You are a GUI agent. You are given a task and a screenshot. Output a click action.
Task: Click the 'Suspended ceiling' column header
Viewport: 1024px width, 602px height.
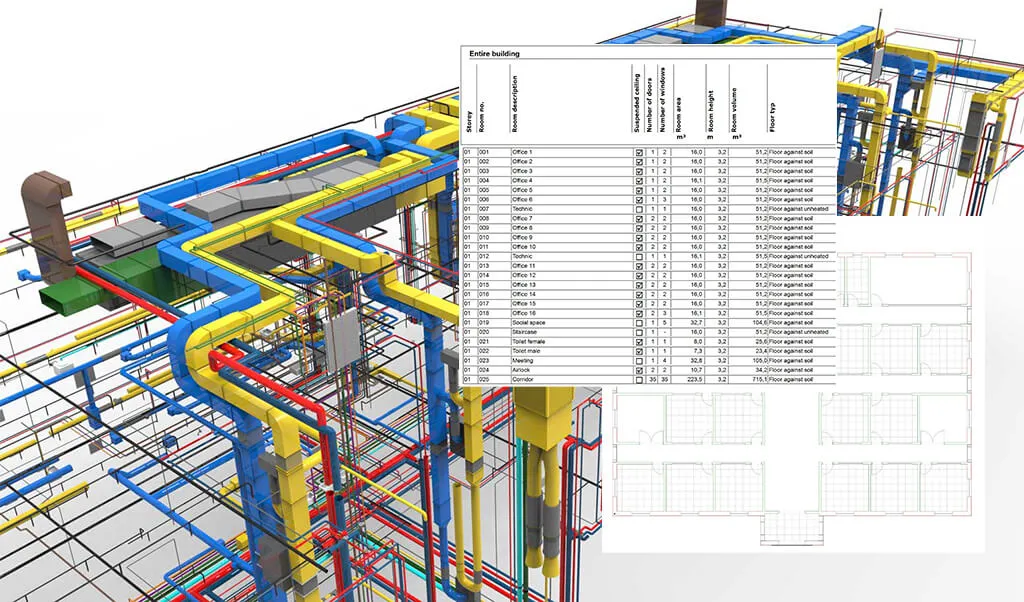coord(637,103)
